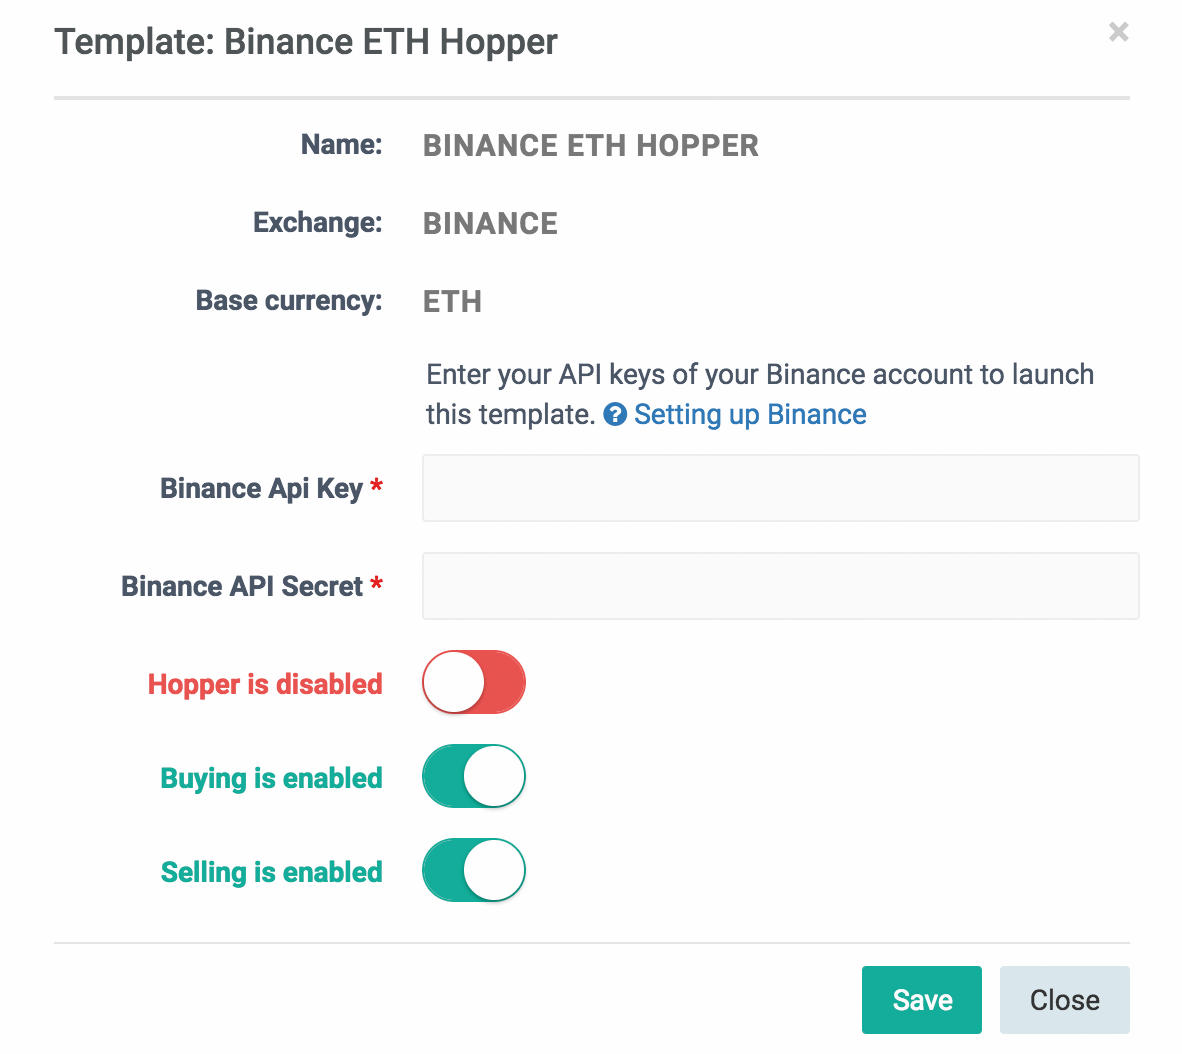Click the Selling is enabled label
Image resolution: width=1182 pixels, height=1054 pixels.
click(x=271, y=872)
